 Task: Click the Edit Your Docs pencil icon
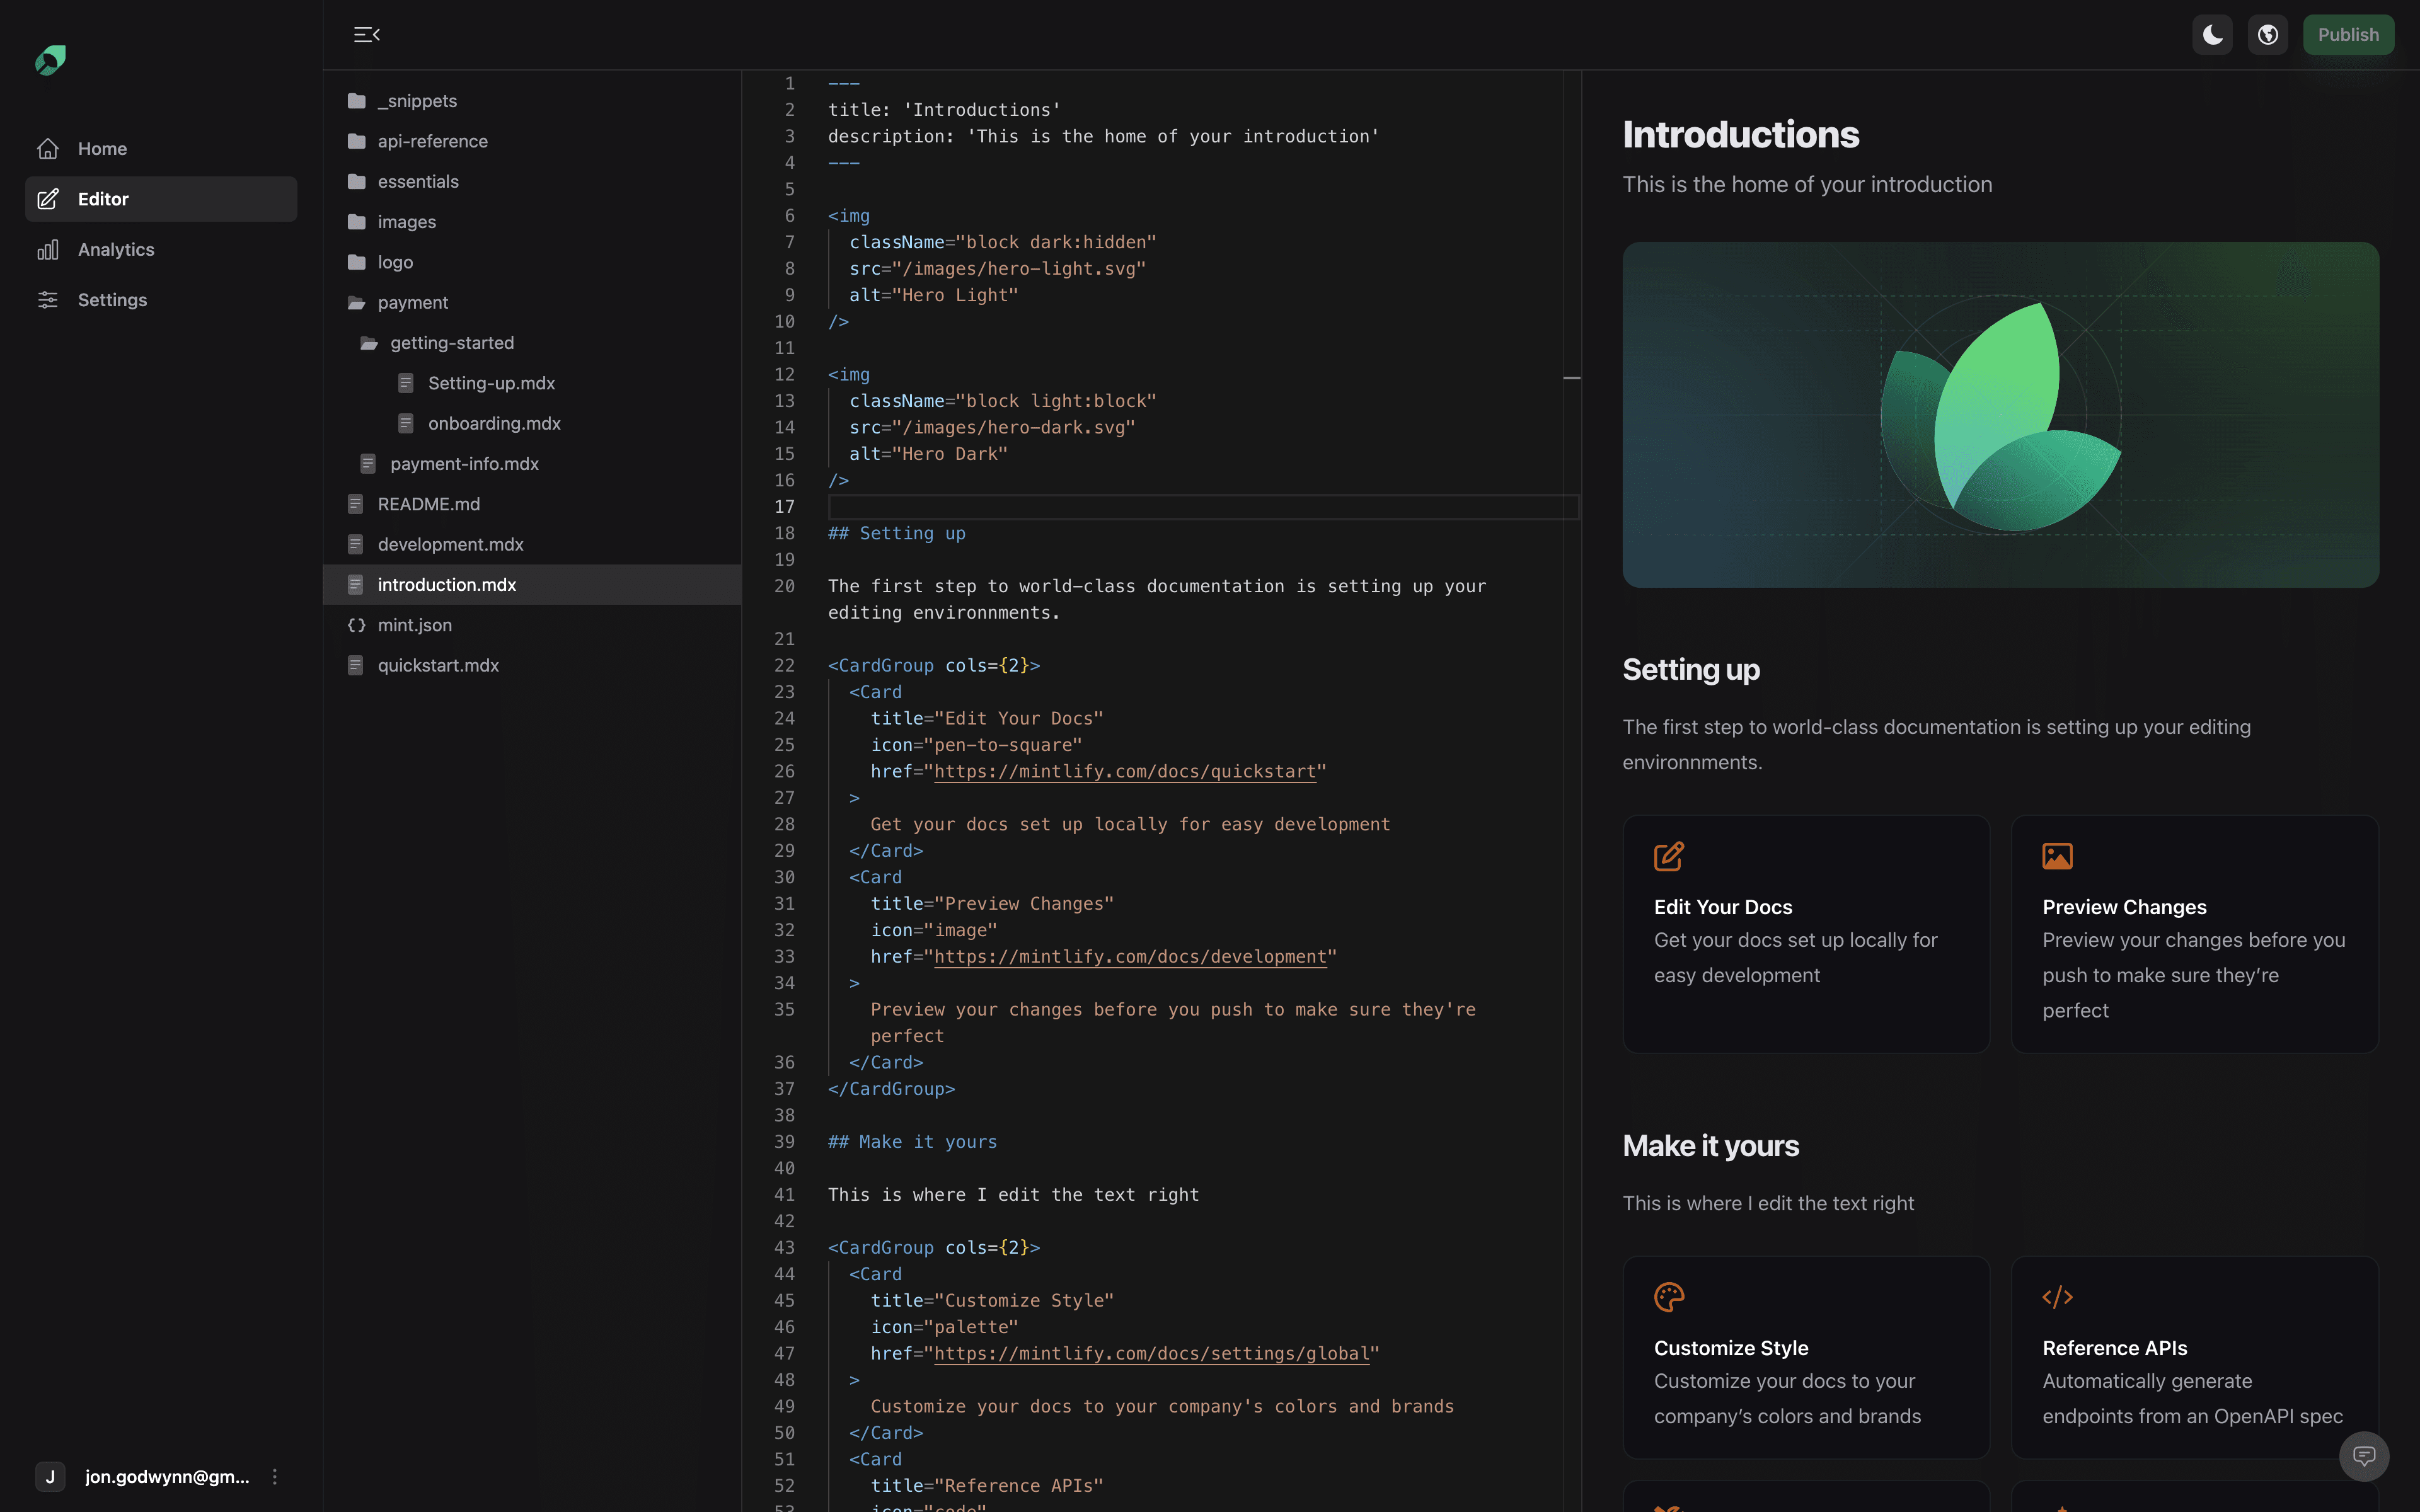pyautogui.click(x=1668, y=856)
